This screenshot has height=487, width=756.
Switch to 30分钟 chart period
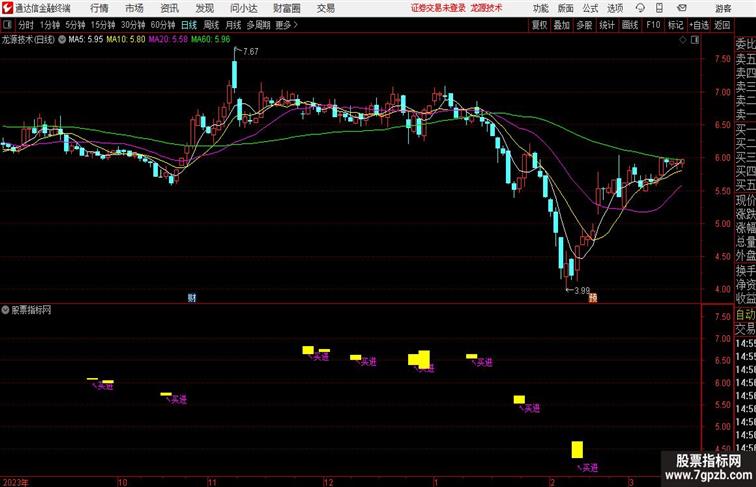pos(133,25)
